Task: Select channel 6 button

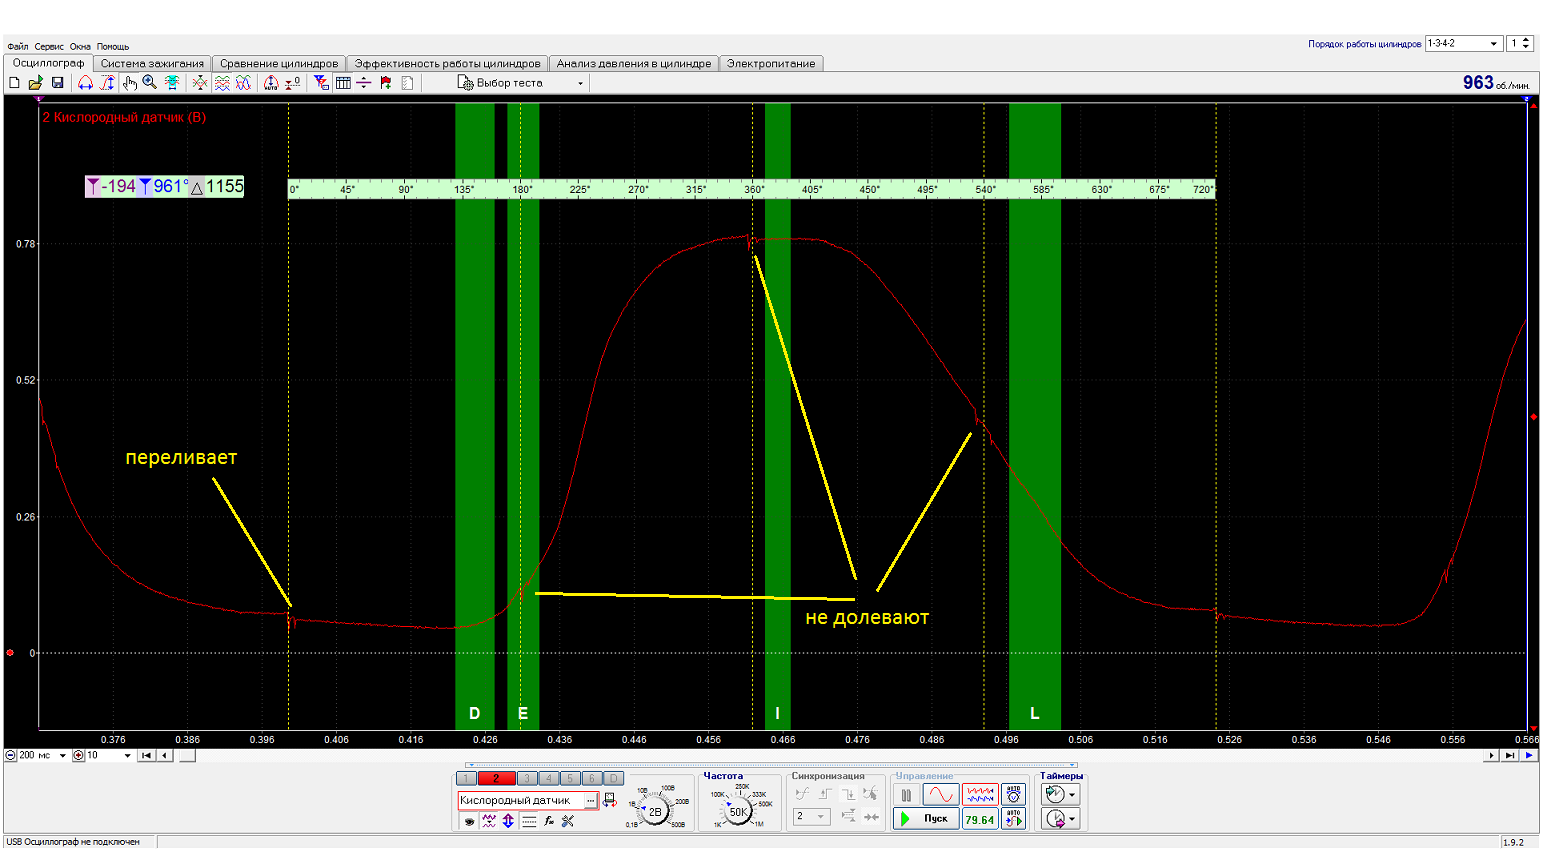Action: tap(592, 778)
